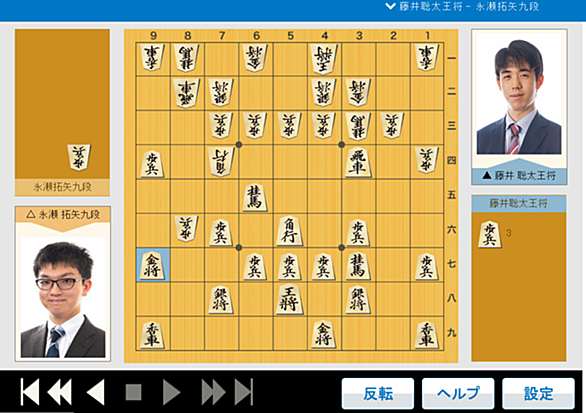Select the rook piece on 3四
The image size is (586, 413).
[358, 162]
